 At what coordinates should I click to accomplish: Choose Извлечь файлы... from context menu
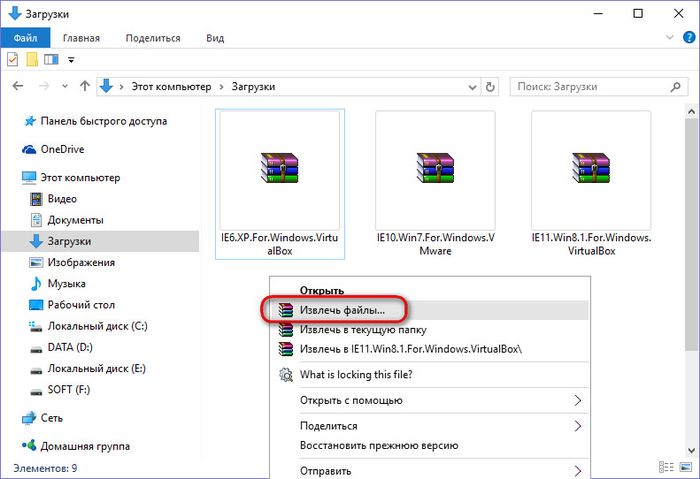(x=342, y=310)
